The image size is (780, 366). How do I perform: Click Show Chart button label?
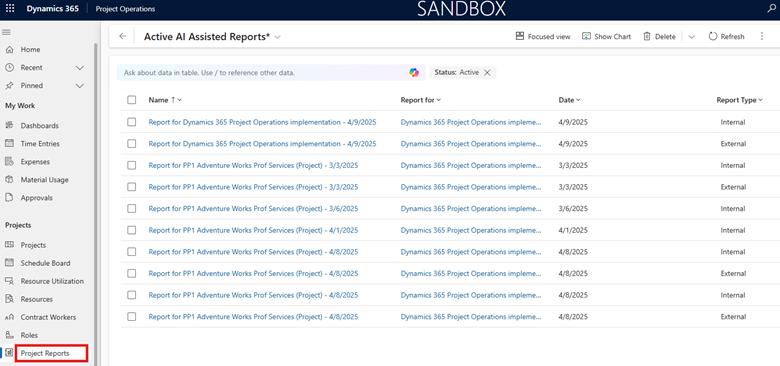click(613, 37)
